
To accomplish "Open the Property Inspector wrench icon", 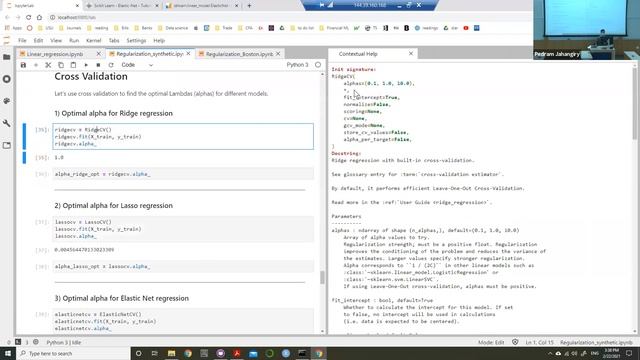I will tap(7, 123).
